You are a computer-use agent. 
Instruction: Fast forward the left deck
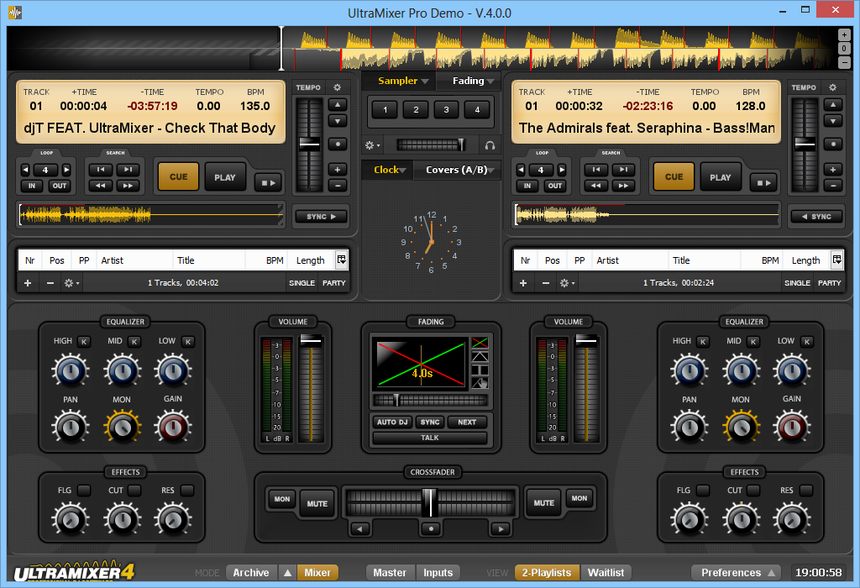(x=128, y=186)
